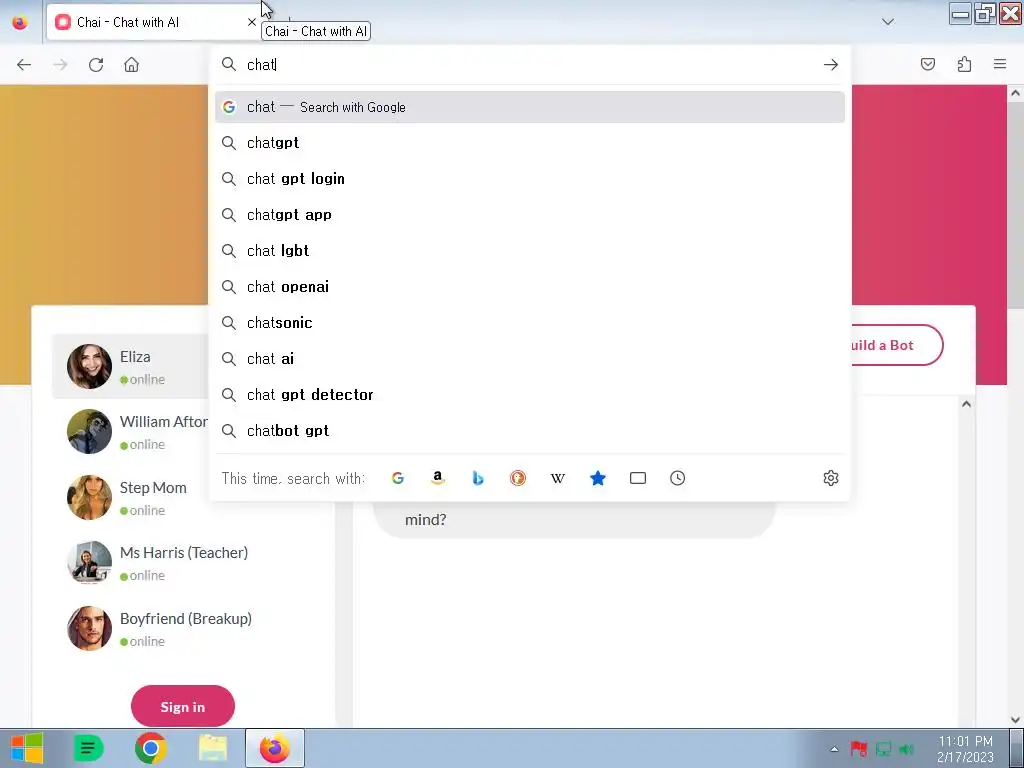The height and width of the screenshot is (768, 1024).
Task: Click the Firefox taskbar button
Action: pos(275,748)
